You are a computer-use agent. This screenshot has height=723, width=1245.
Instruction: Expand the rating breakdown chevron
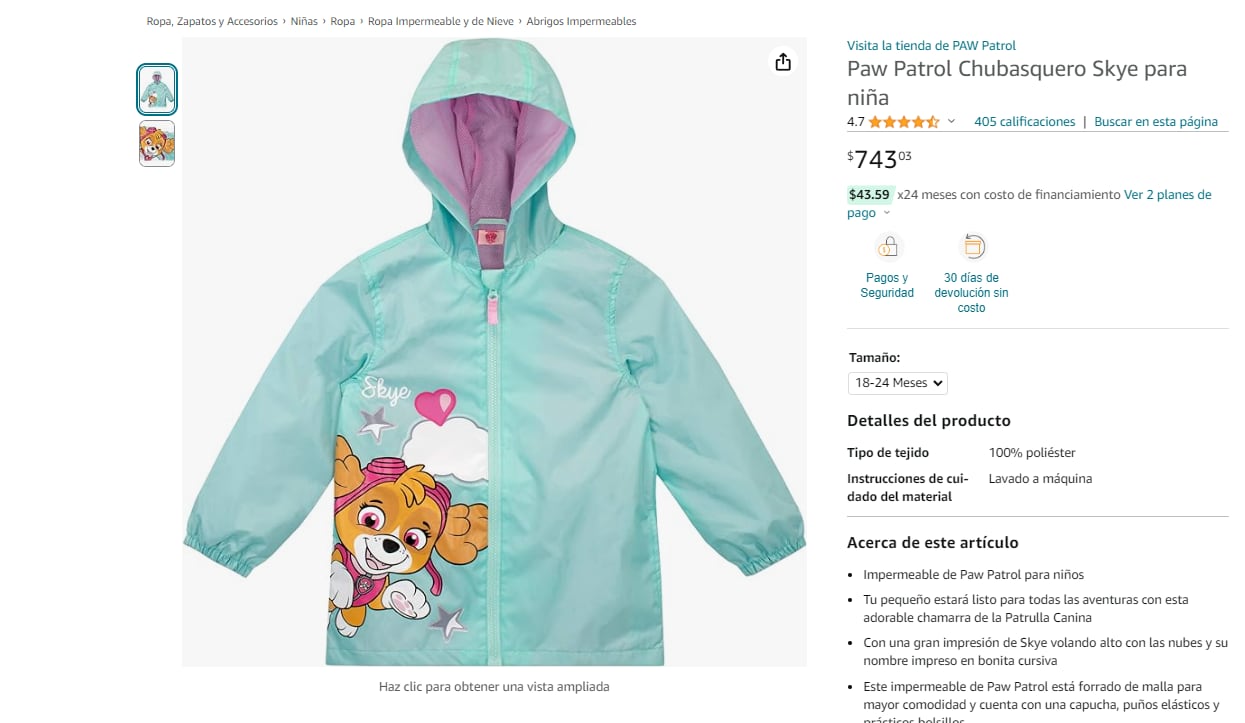(x=951, y=122)
